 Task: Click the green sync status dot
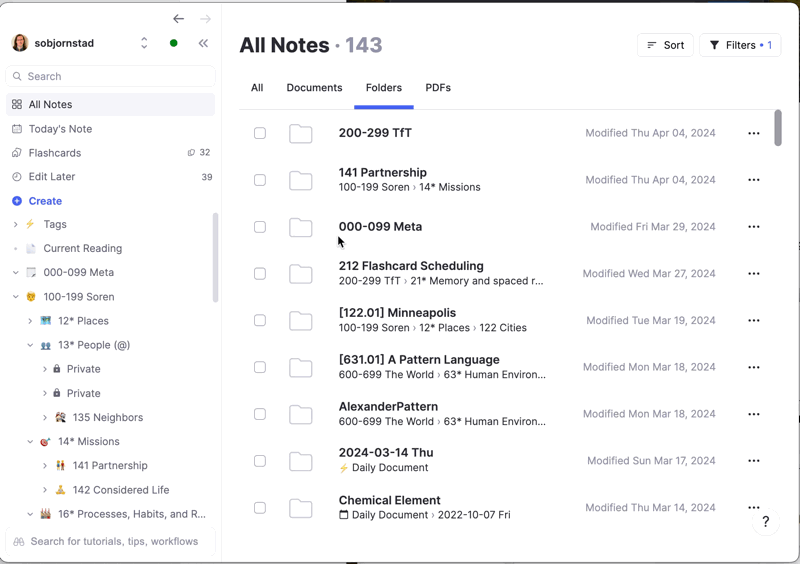tap(174, 43)
